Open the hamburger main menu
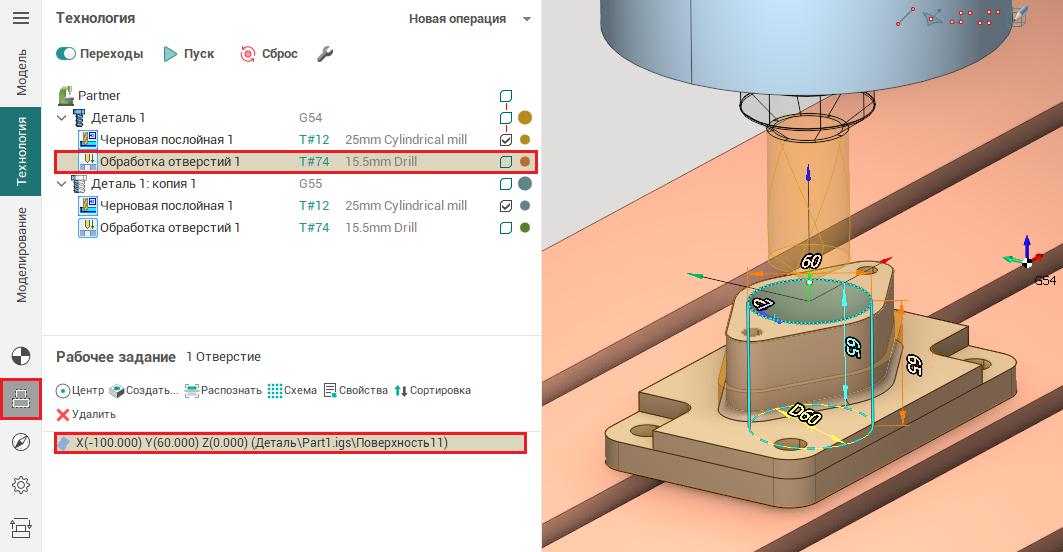 tap(20, 19)
